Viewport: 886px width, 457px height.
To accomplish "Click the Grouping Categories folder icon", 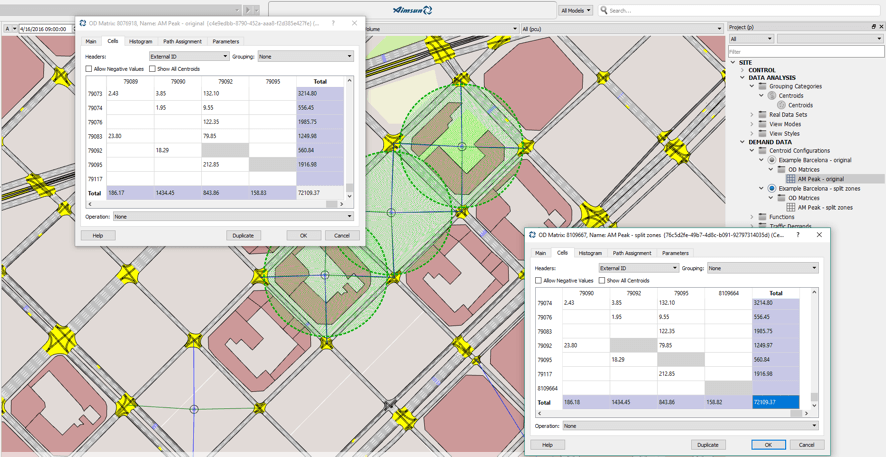I will click(763, 86).
